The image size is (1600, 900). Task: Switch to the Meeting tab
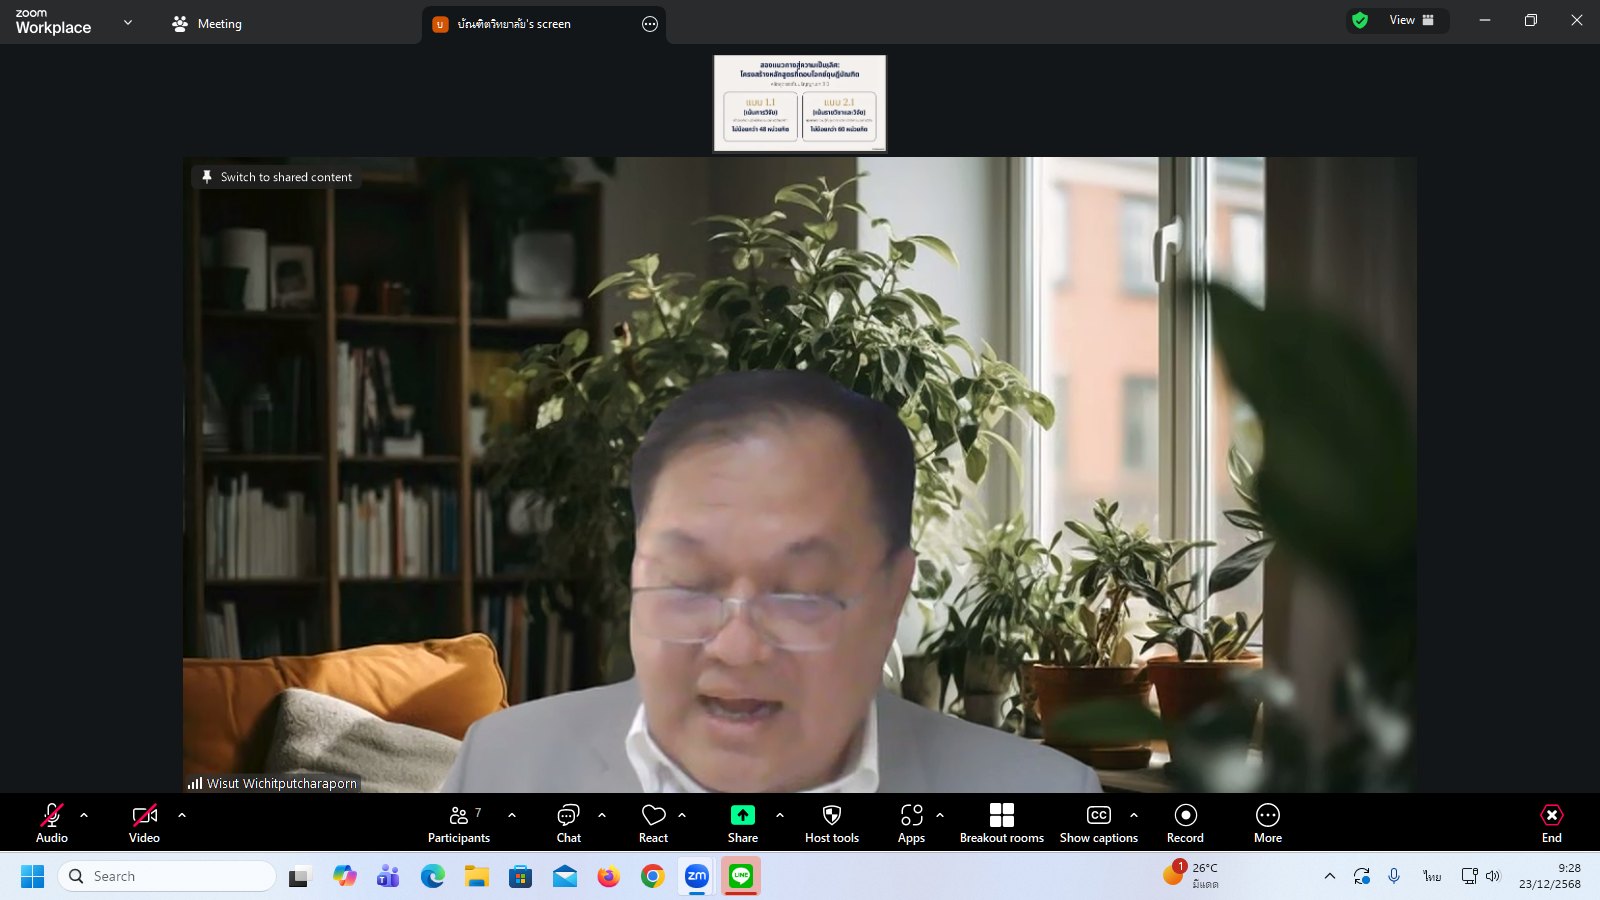(x=207, y=24)
